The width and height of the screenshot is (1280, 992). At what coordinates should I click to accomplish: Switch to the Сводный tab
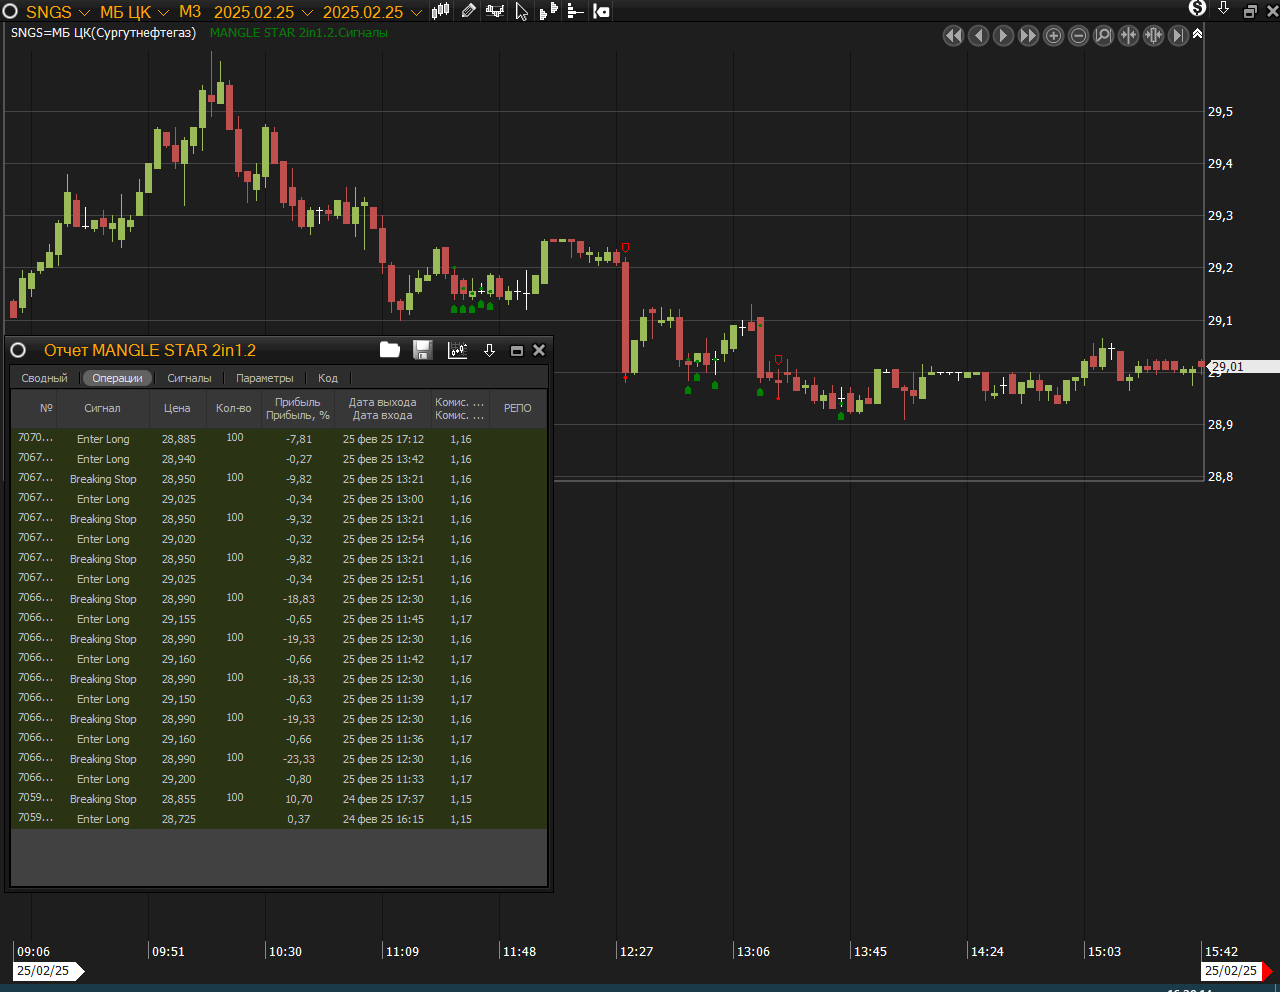(x=45, y=378)
